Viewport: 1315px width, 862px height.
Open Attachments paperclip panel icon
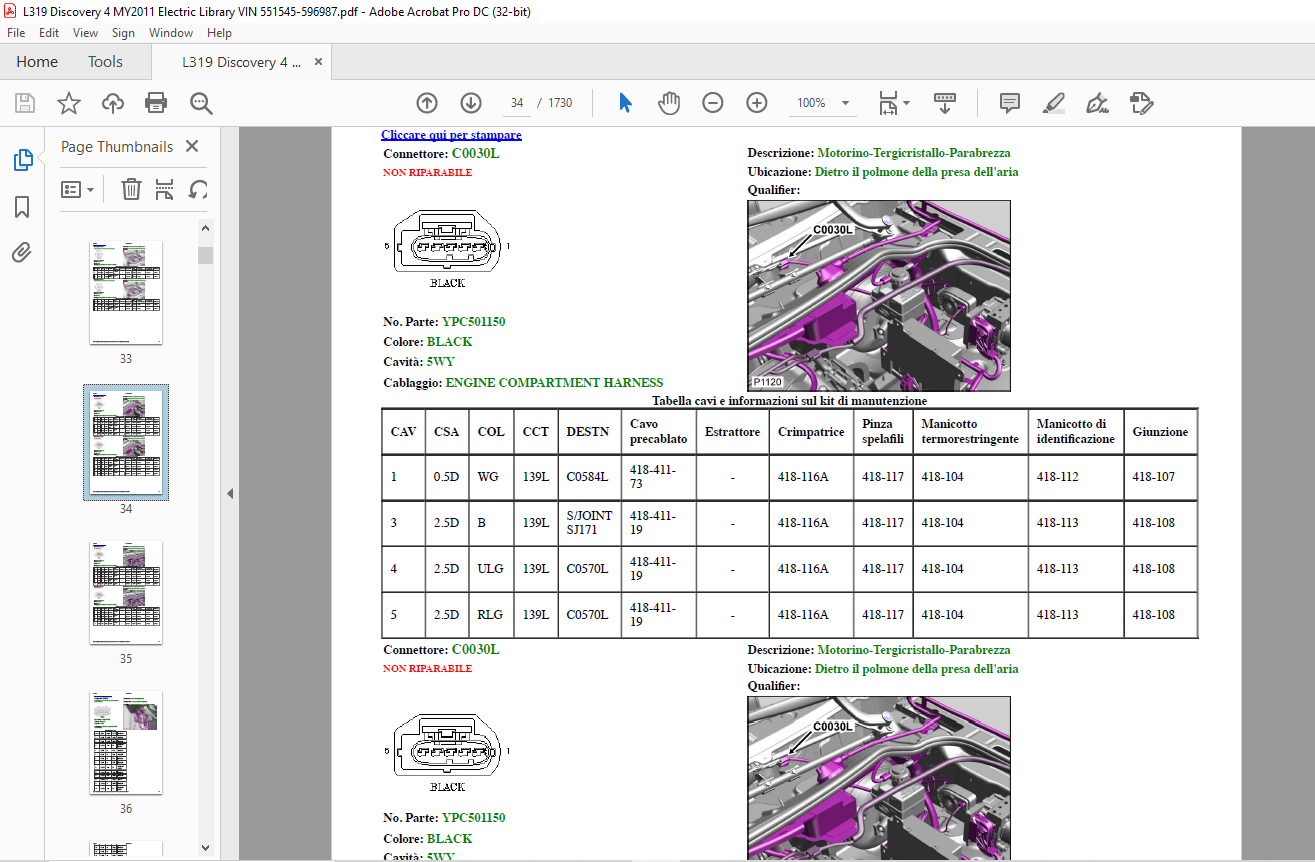22,252
